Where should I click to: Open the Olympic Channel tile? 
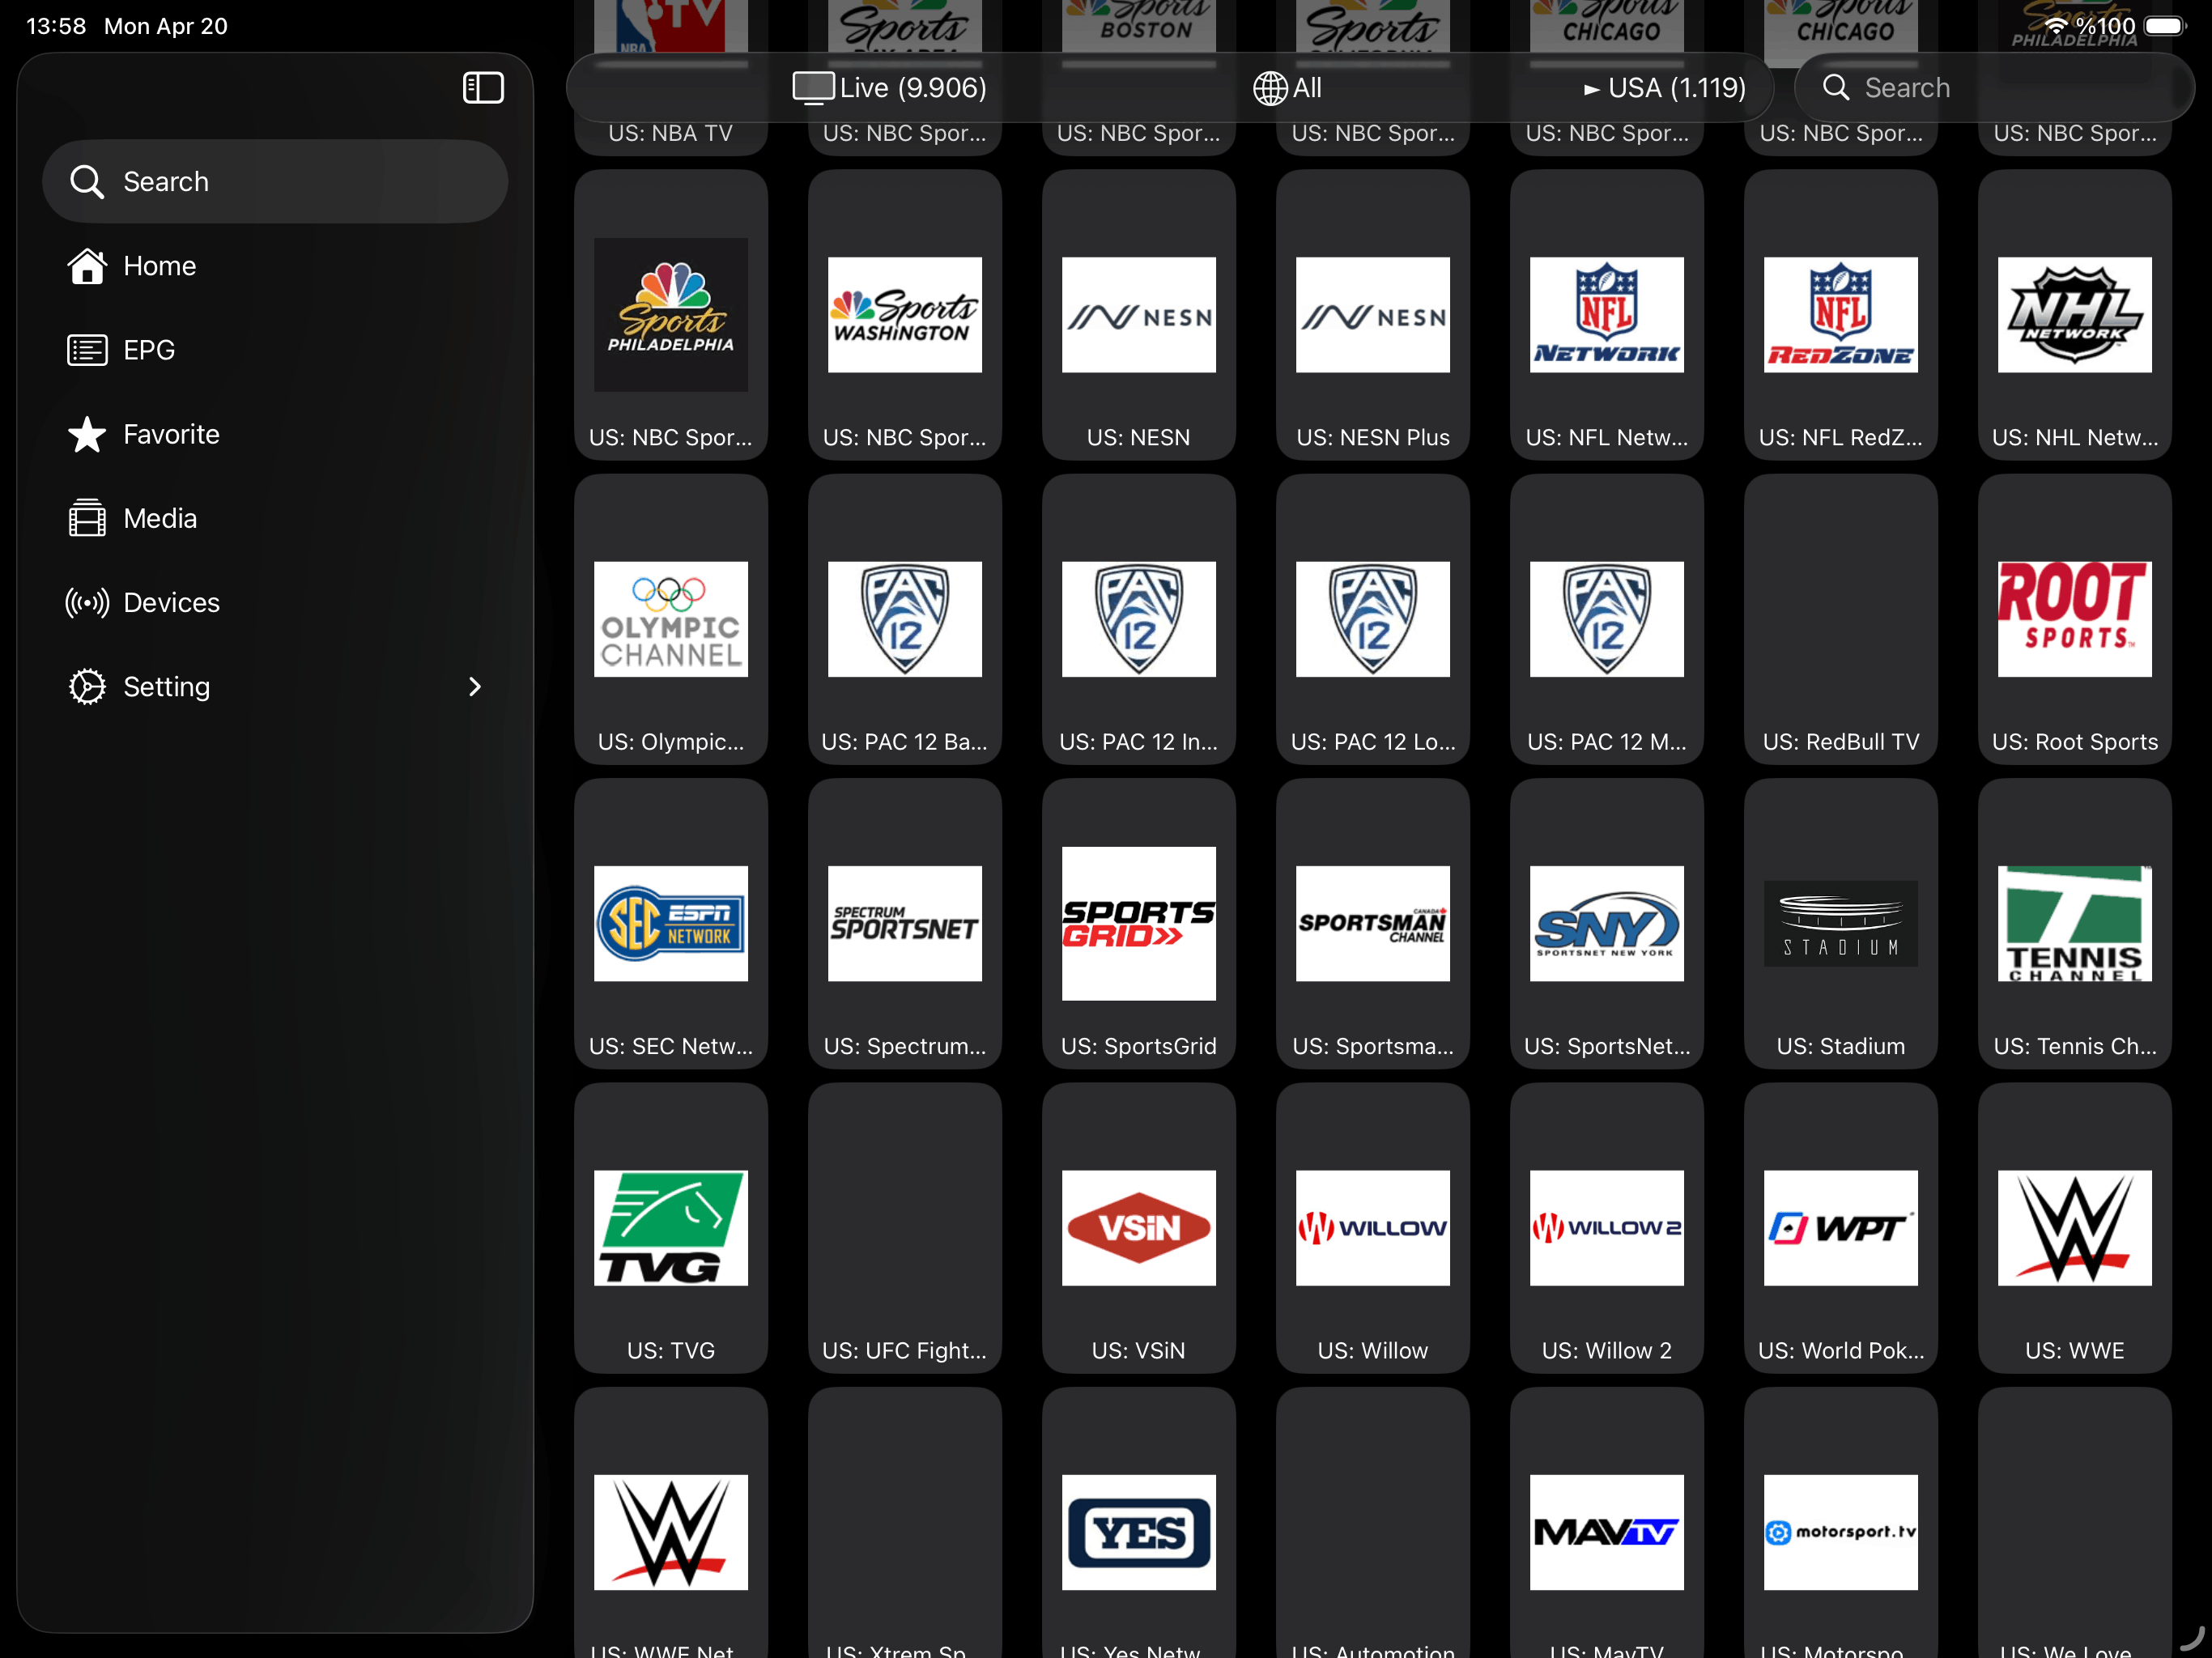pos(671,620)
